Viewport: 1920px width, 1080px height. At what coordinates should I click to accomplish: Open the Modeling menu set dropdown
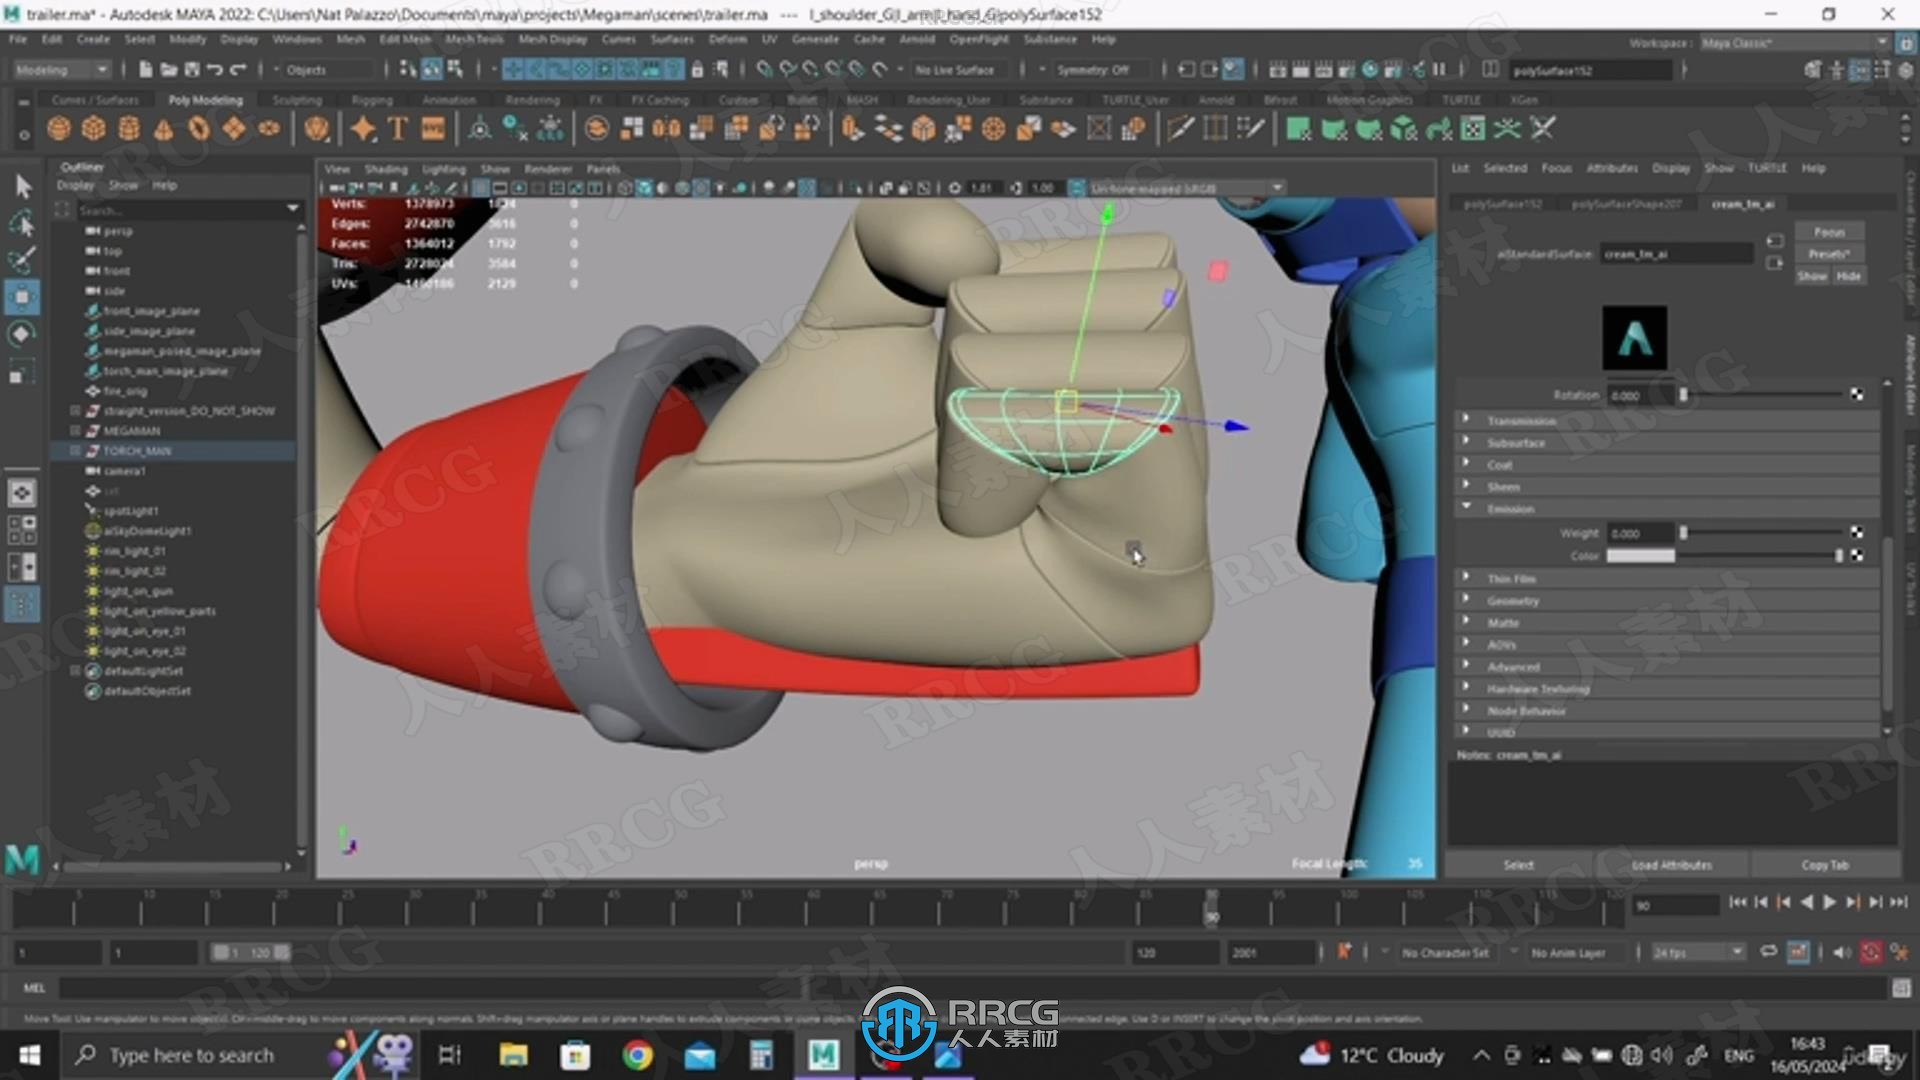61,70
